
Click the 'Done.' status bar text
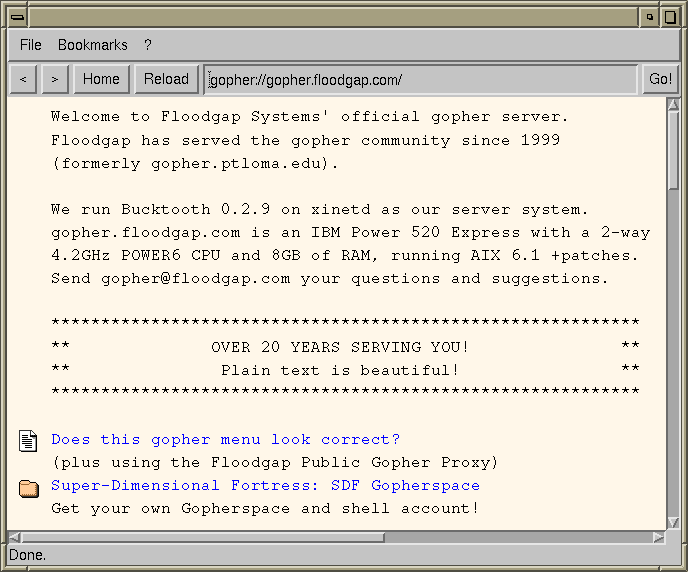coord(27,555)
